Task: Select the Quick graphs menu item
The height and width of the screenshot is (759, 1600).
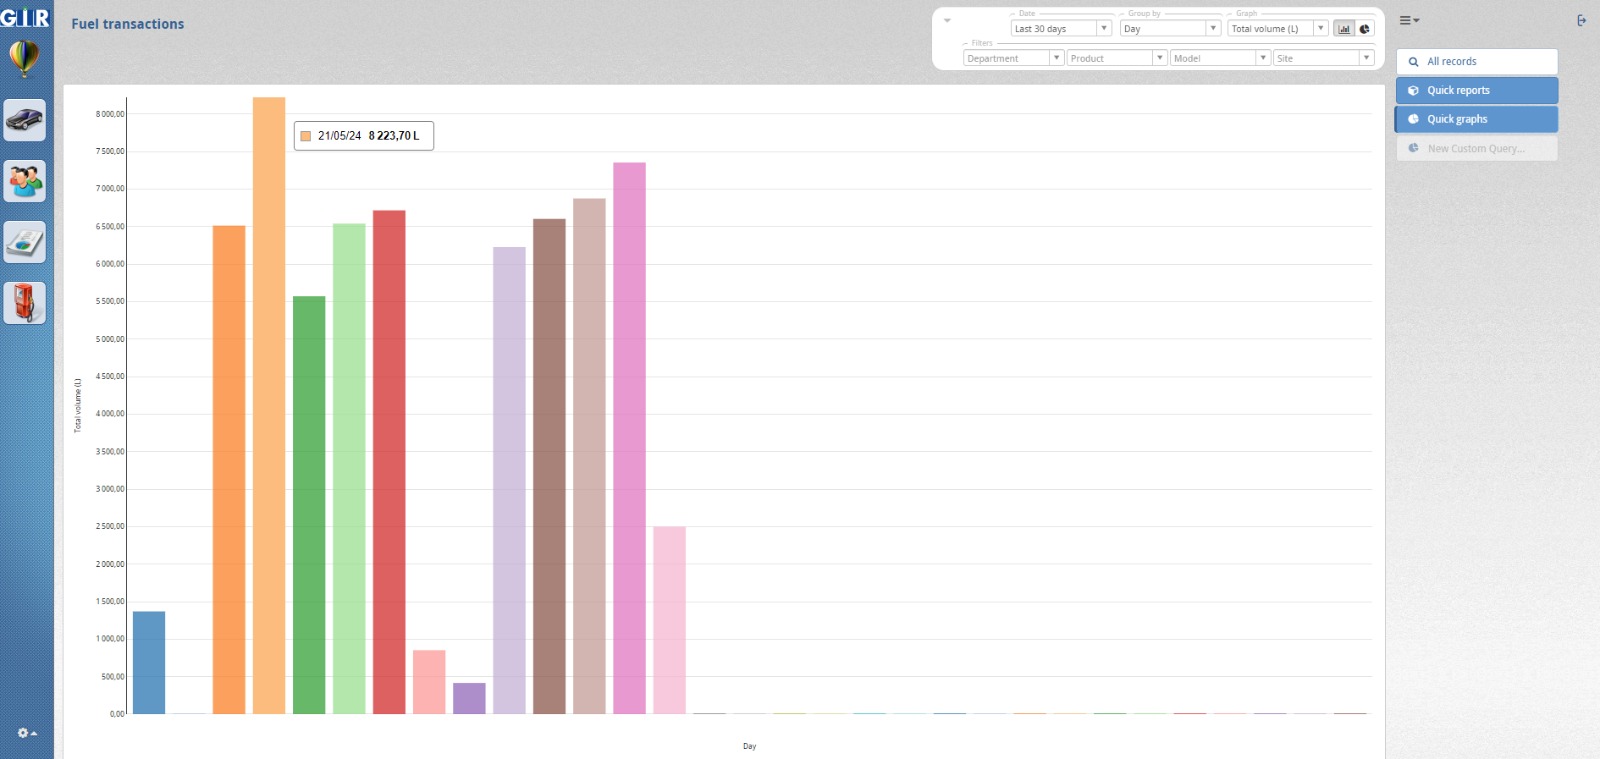Action: point(1476,119)
